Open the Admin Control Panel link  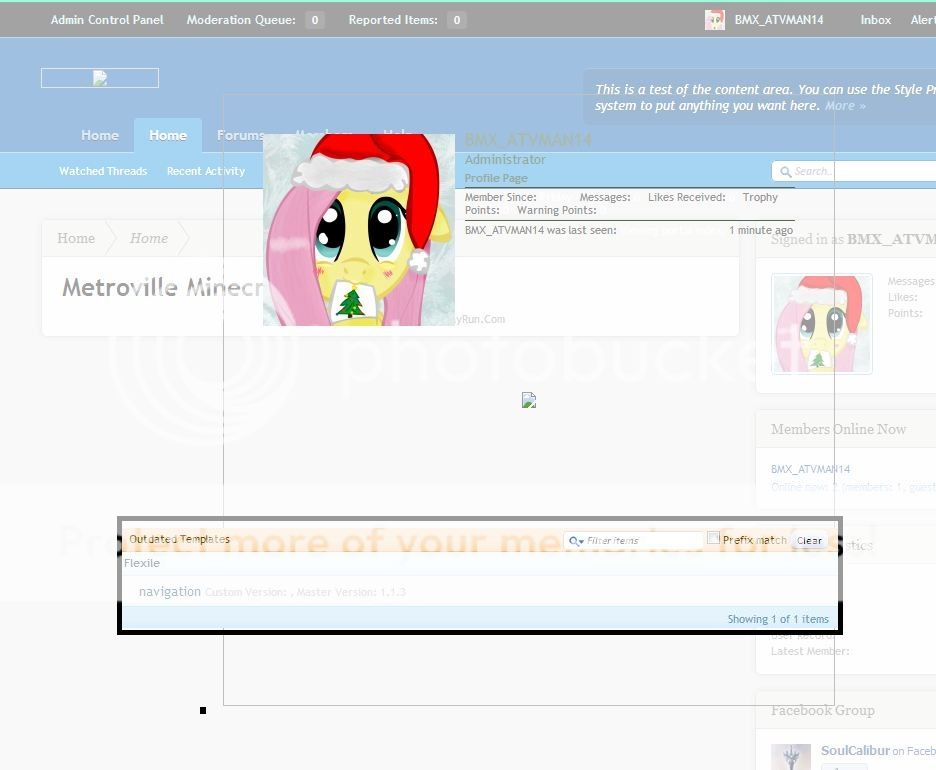point(107,20)
